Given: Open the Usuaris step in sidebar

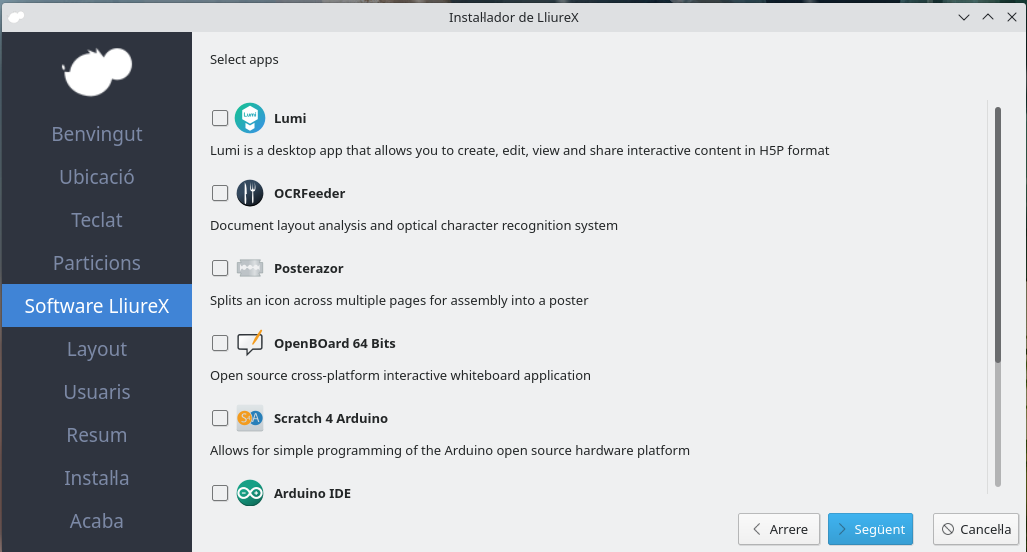Looking at the screenshot, I should coord(97,392).
